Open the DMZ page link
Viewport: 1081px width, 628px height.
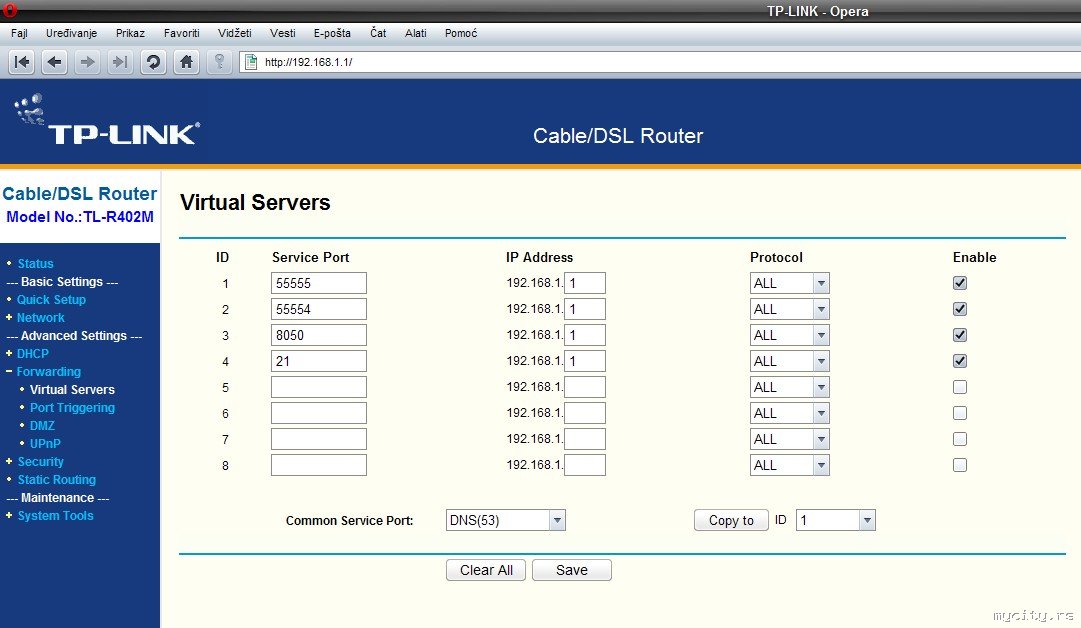(x=42, y=425)
